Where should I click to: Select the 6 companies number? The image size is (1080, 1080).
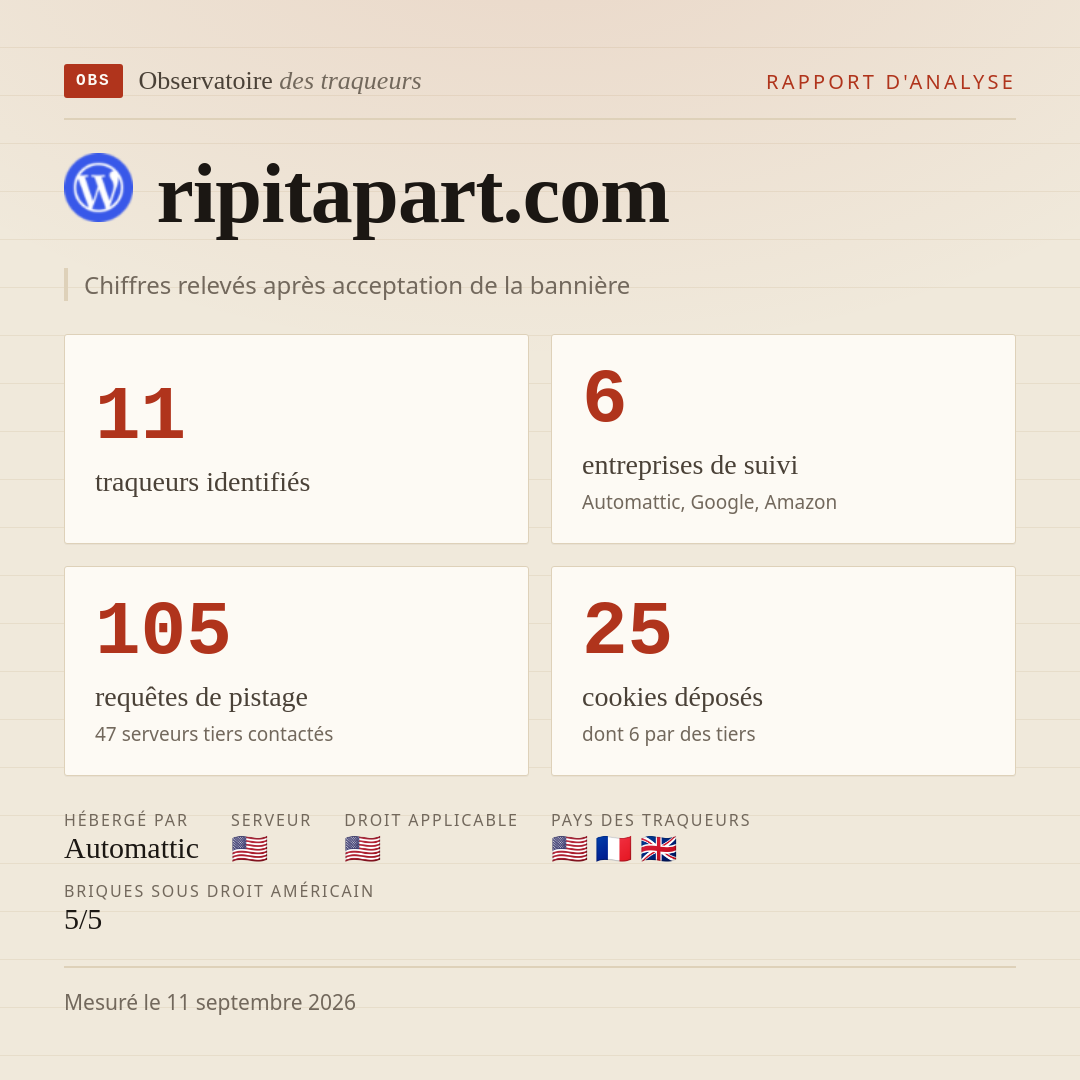click(604, 397)
